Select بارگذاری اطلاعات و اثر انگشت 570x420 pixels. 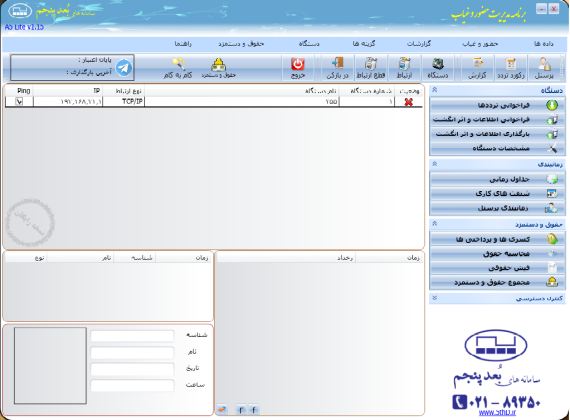tap(497, 134)
